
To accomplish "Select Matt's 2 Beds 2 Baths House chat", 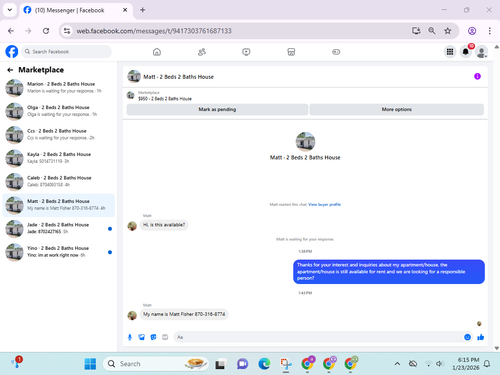I will point(59,205).
